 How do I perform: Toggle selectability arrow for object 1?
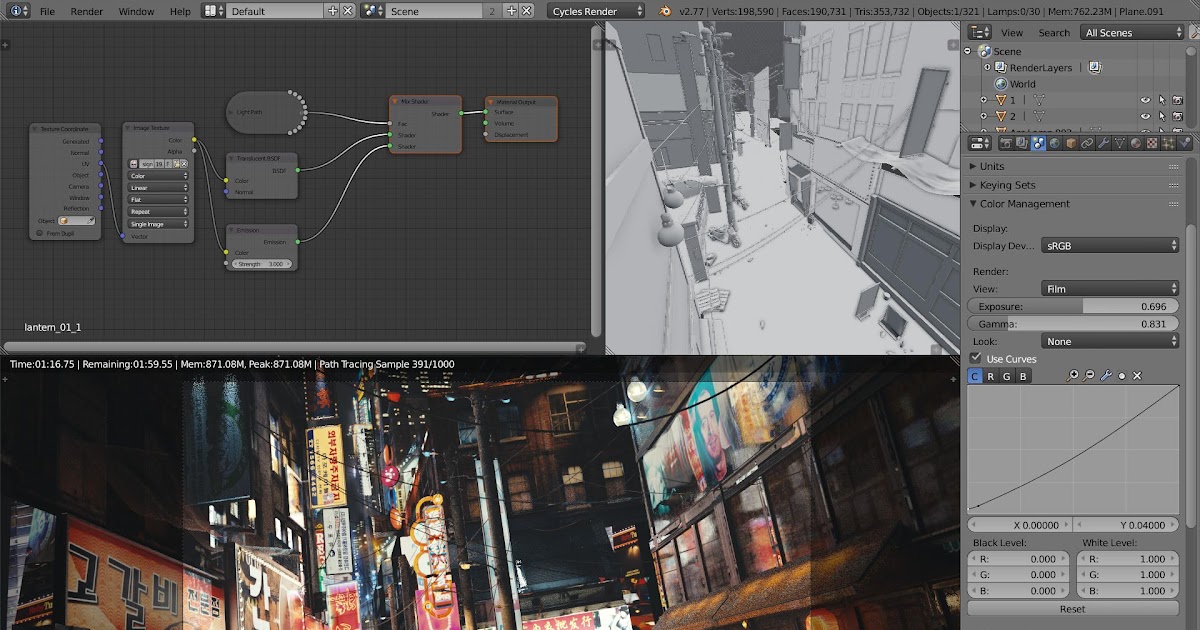pos(1162,100)
